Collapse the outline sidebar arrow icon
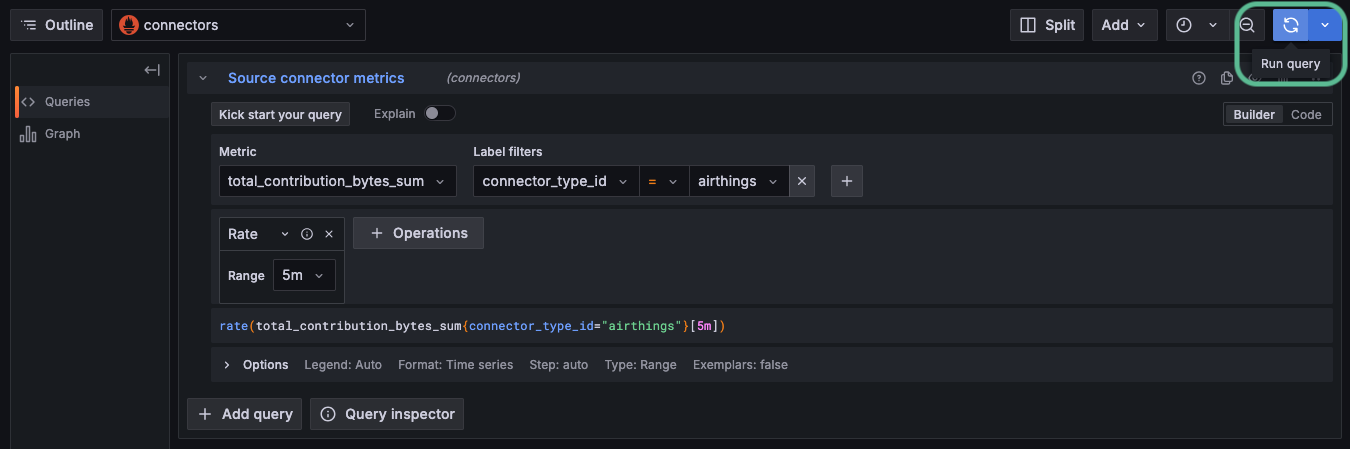1350x449 pixels. tap(152, 70)
